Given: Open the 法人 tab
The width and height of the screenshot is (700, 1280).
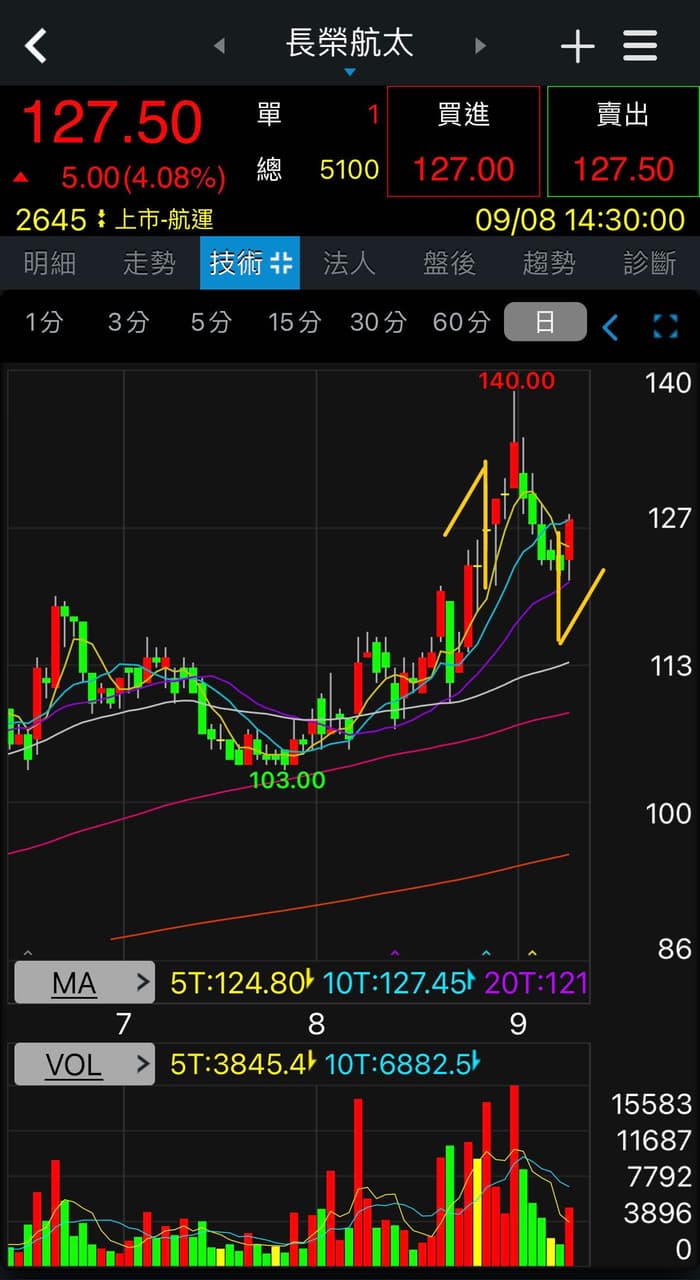Looking at the screenshot, I should click(x=349, y=263).
